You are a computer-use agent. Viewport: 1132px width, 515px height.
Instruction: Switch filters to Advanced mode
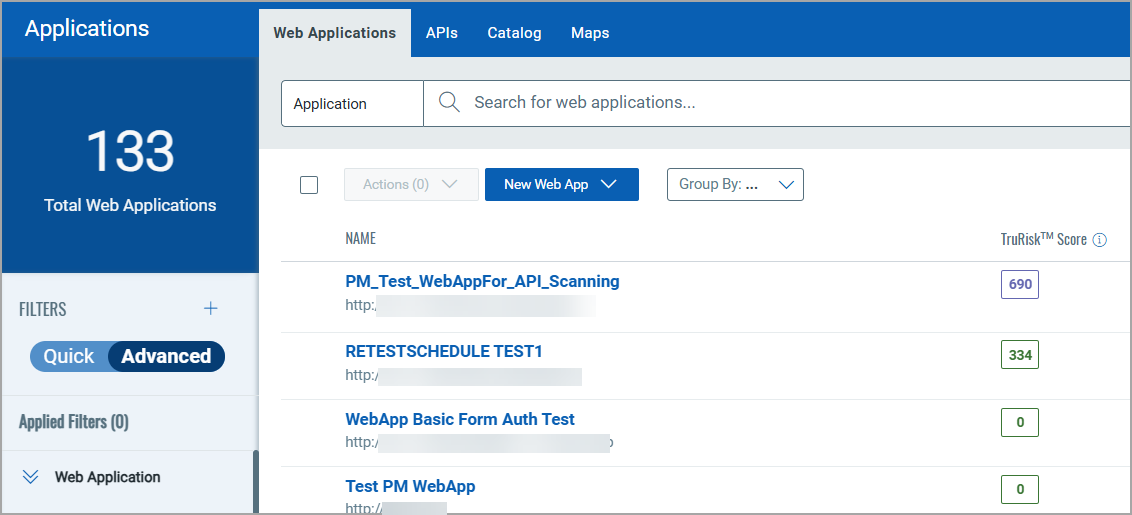point(166,356)
